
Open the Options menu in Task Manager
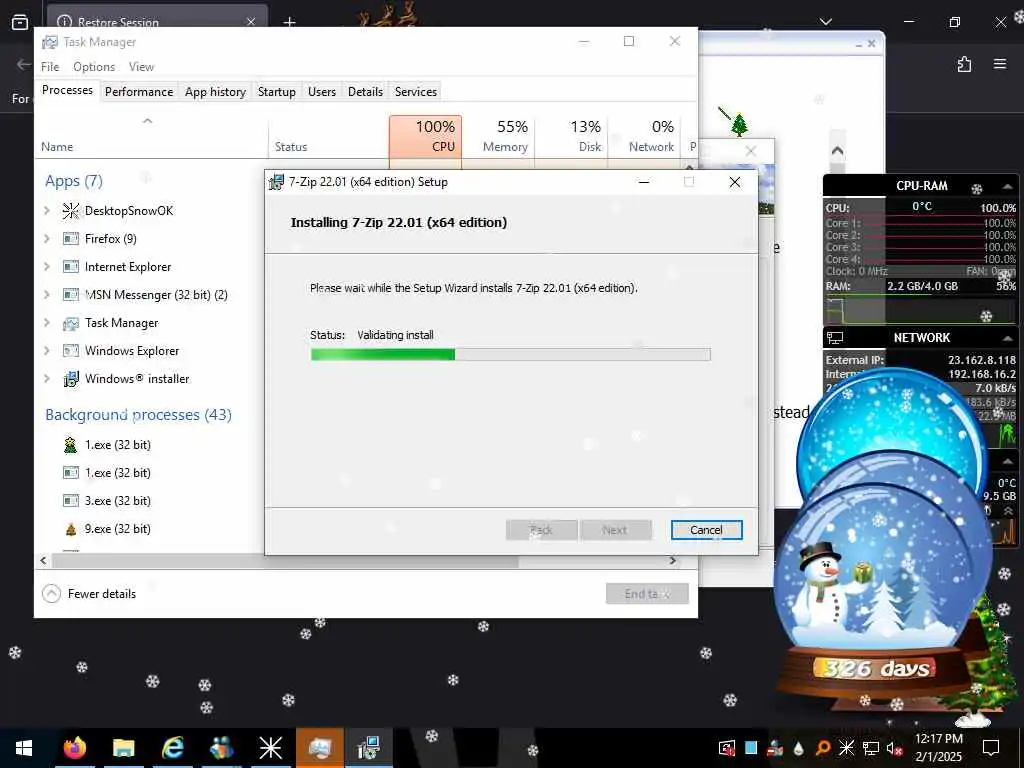click(x=94, y=67)
